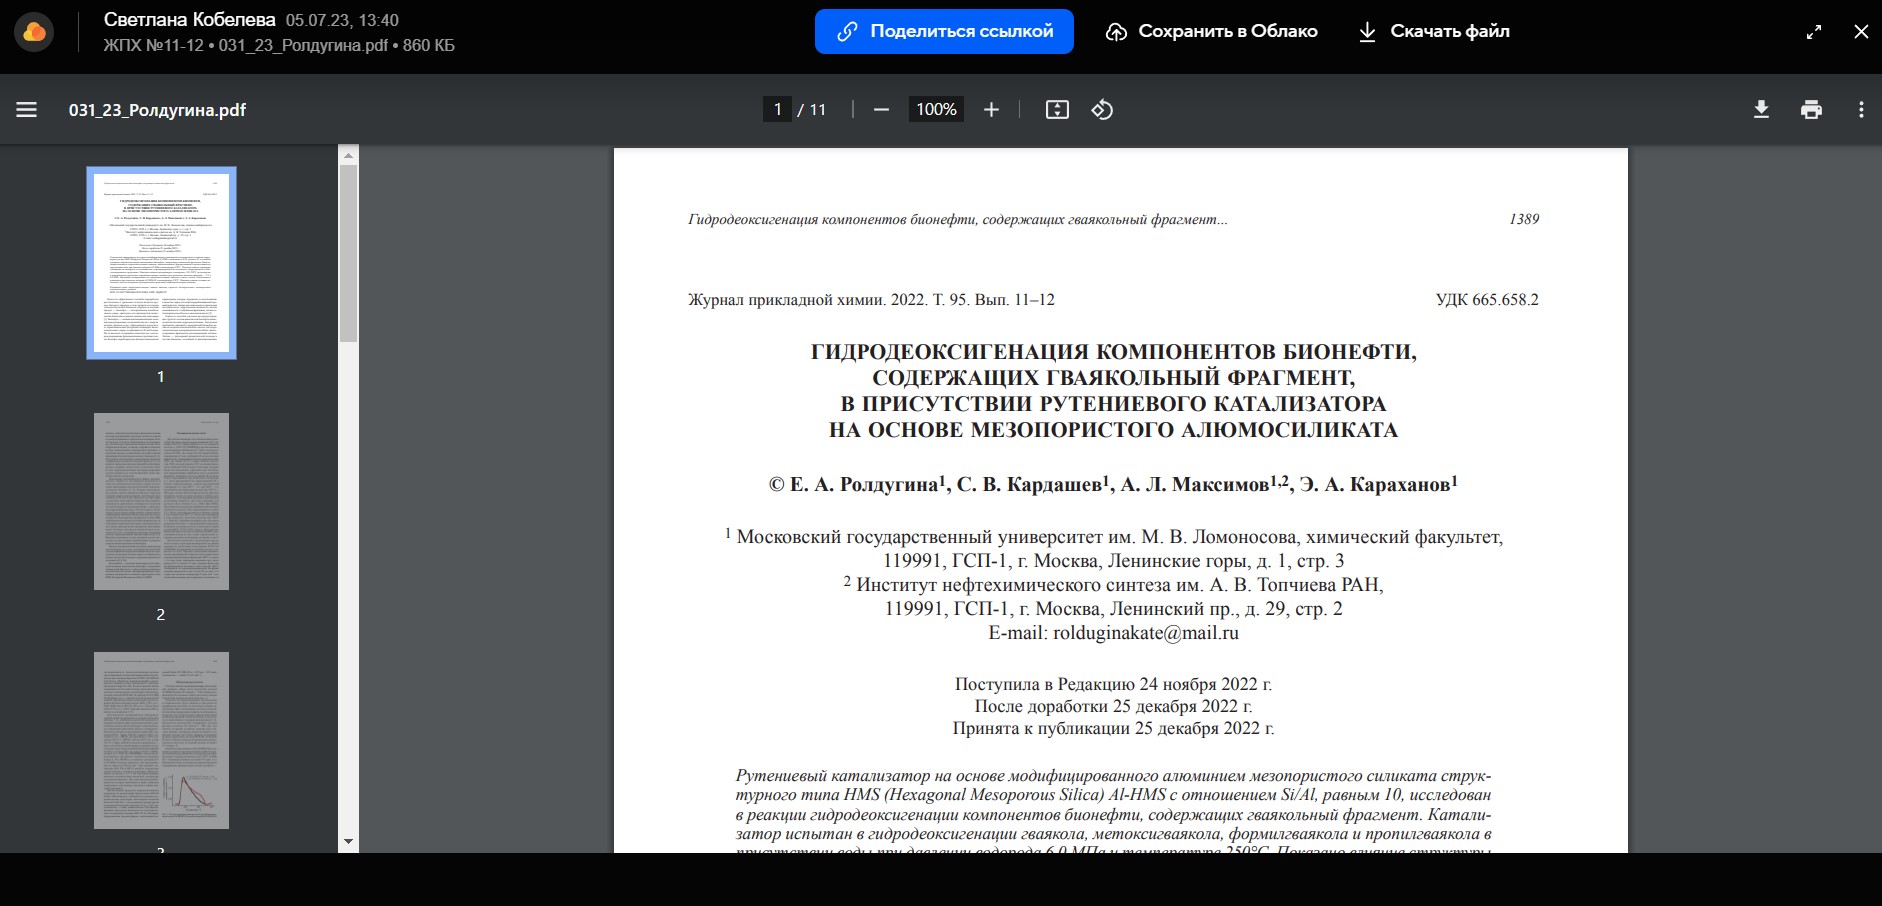Image resolution: width=1882 pixels, height=906 pixels.
Task: Click the thumbnail panel scroll down arrow
Action: pyautogui.click(x=348, y=842)
